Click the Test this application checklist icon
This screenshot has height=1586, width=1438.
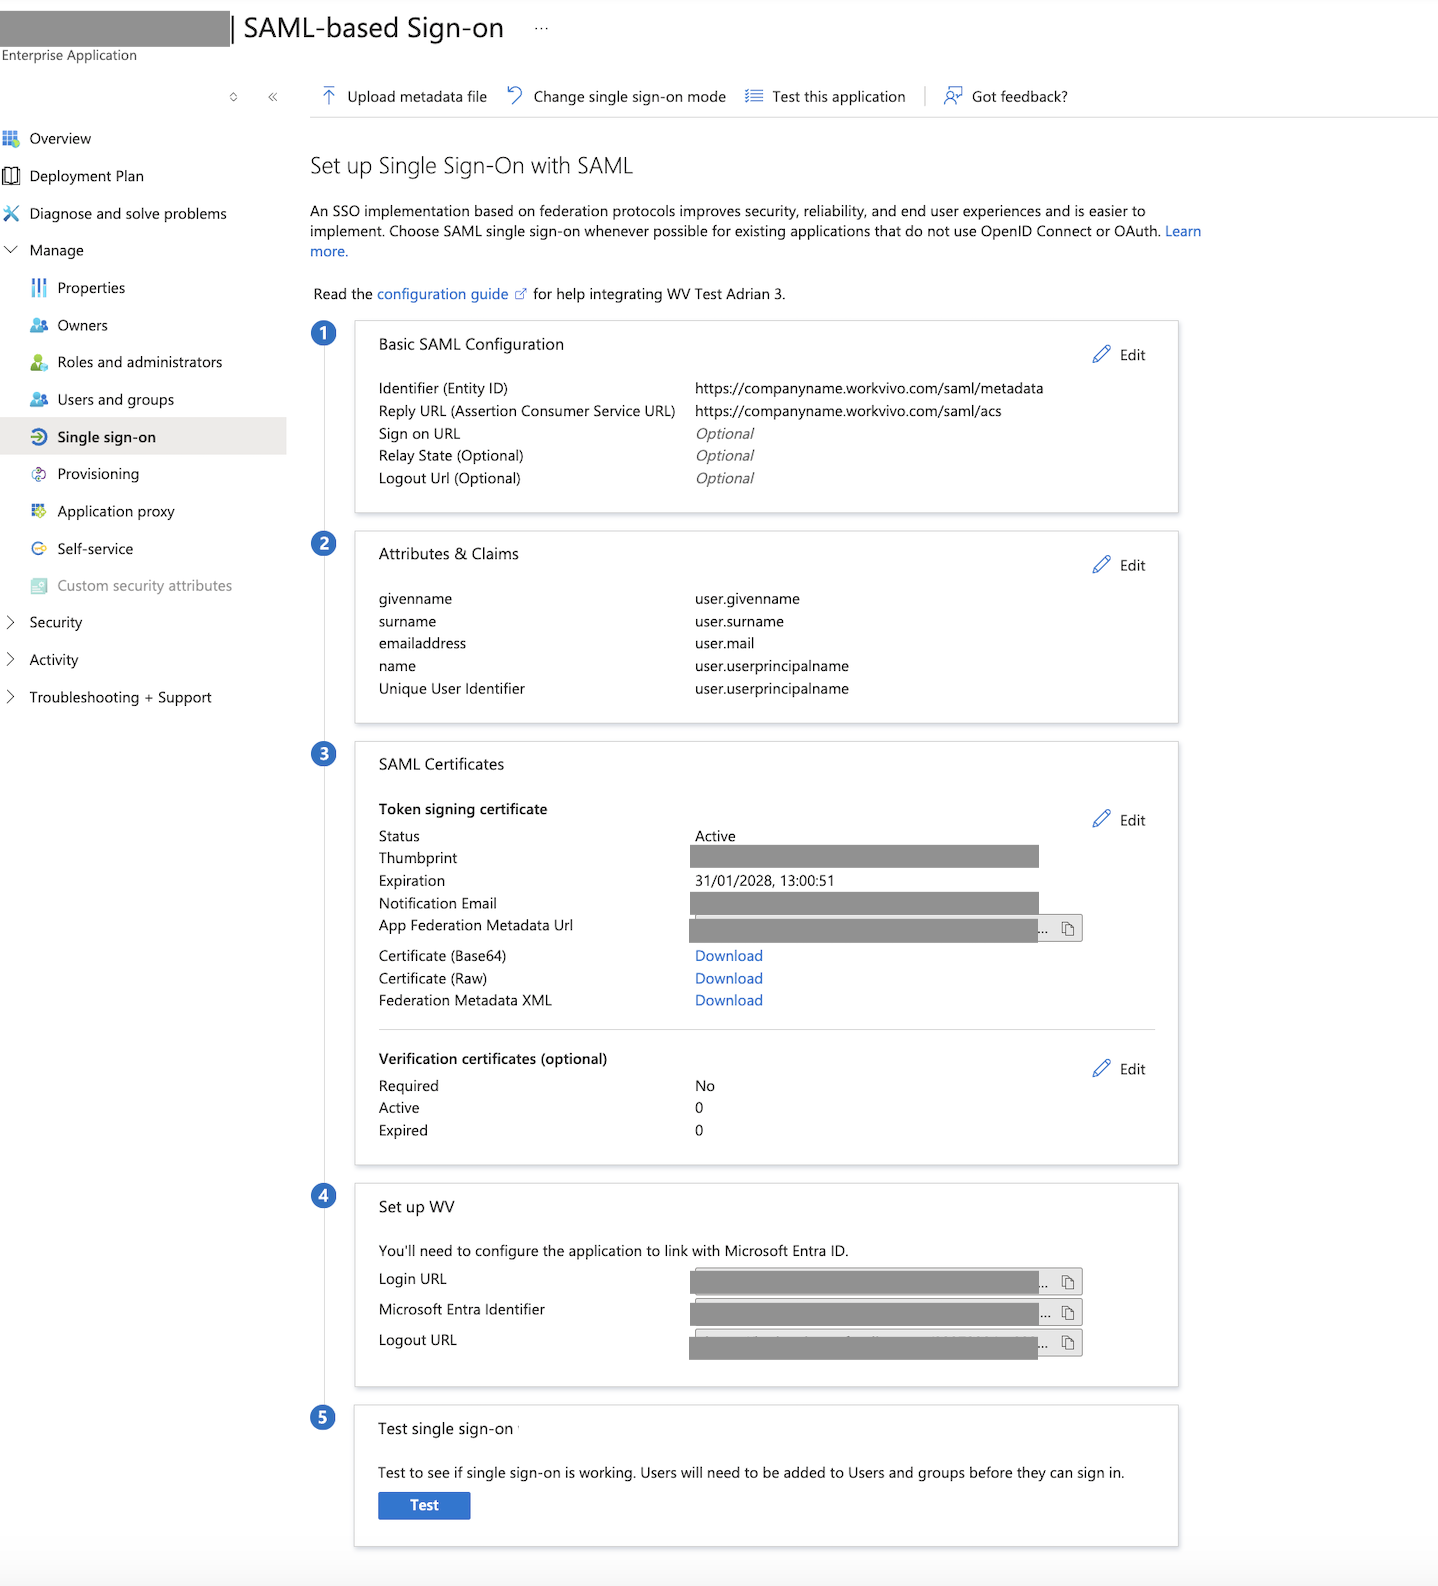tap(754, 96)
